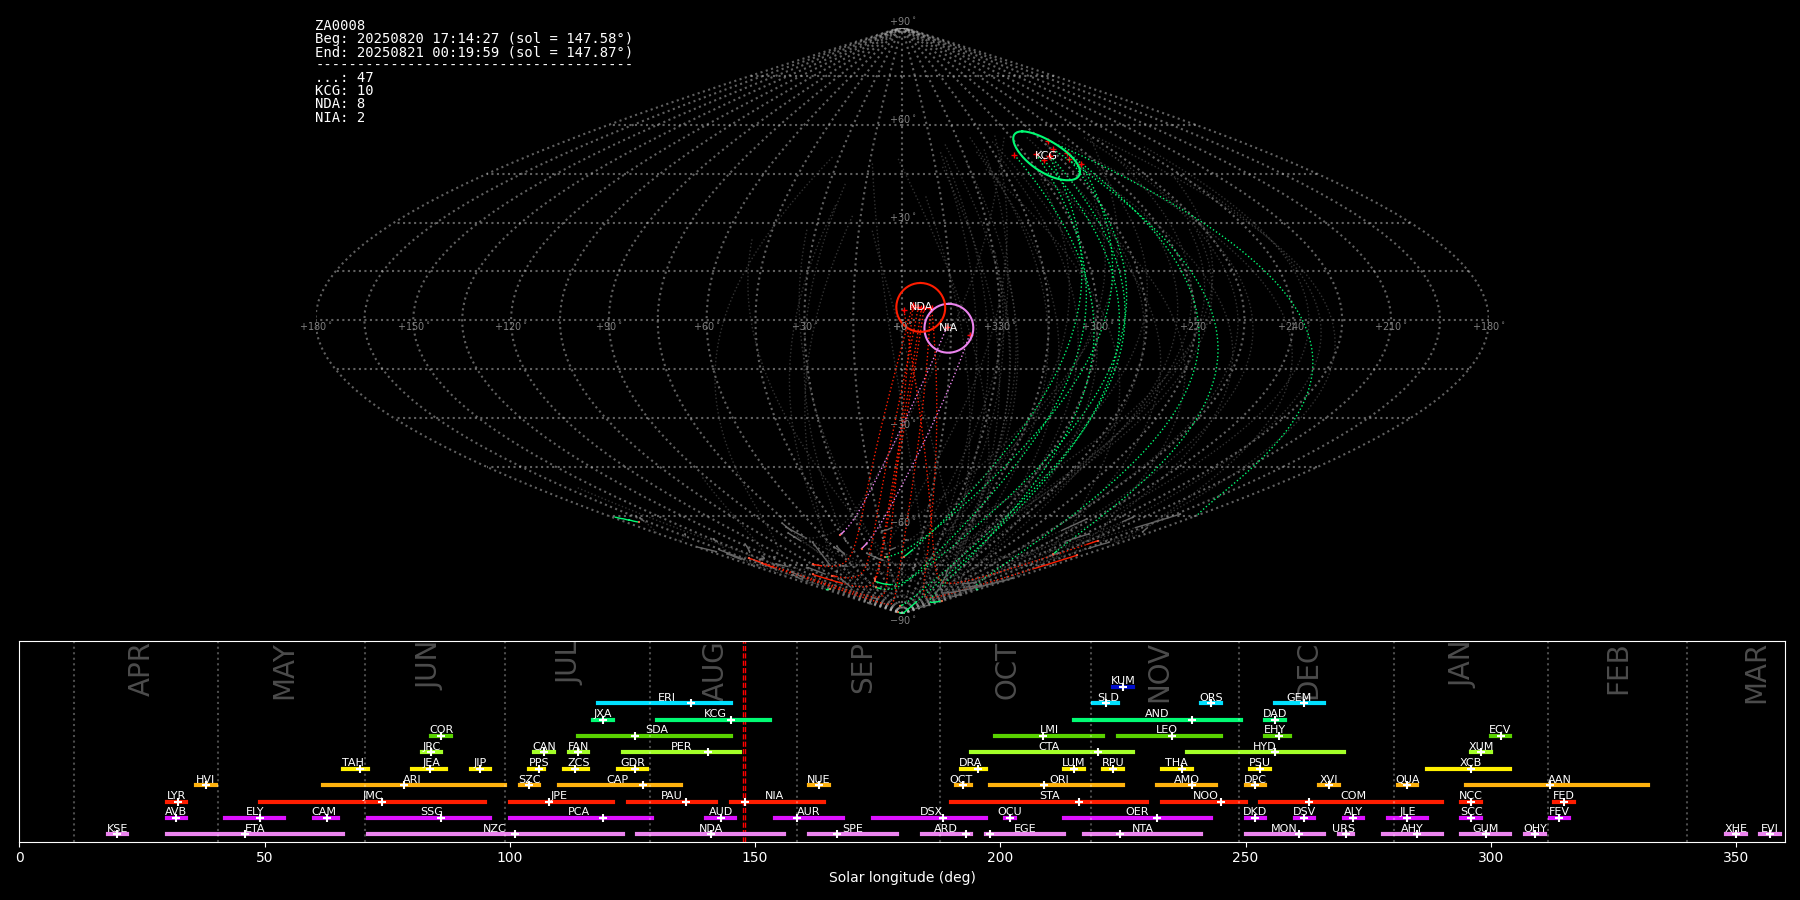Click the DSX shower bar
This screenshot has width=1800, height=900.
(929, 818)
